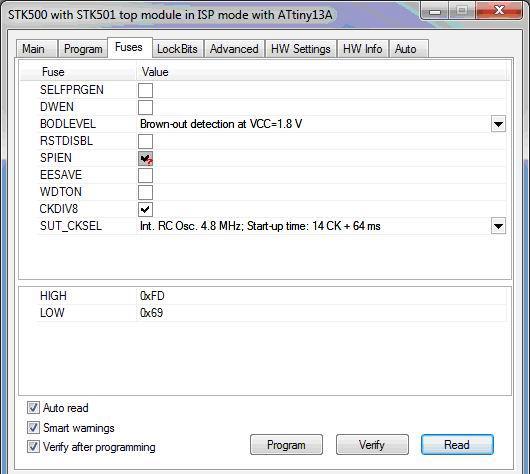
Task: Select the Int. RC Osc. 4.8 MHz value
Action: [x=260, y=226]
